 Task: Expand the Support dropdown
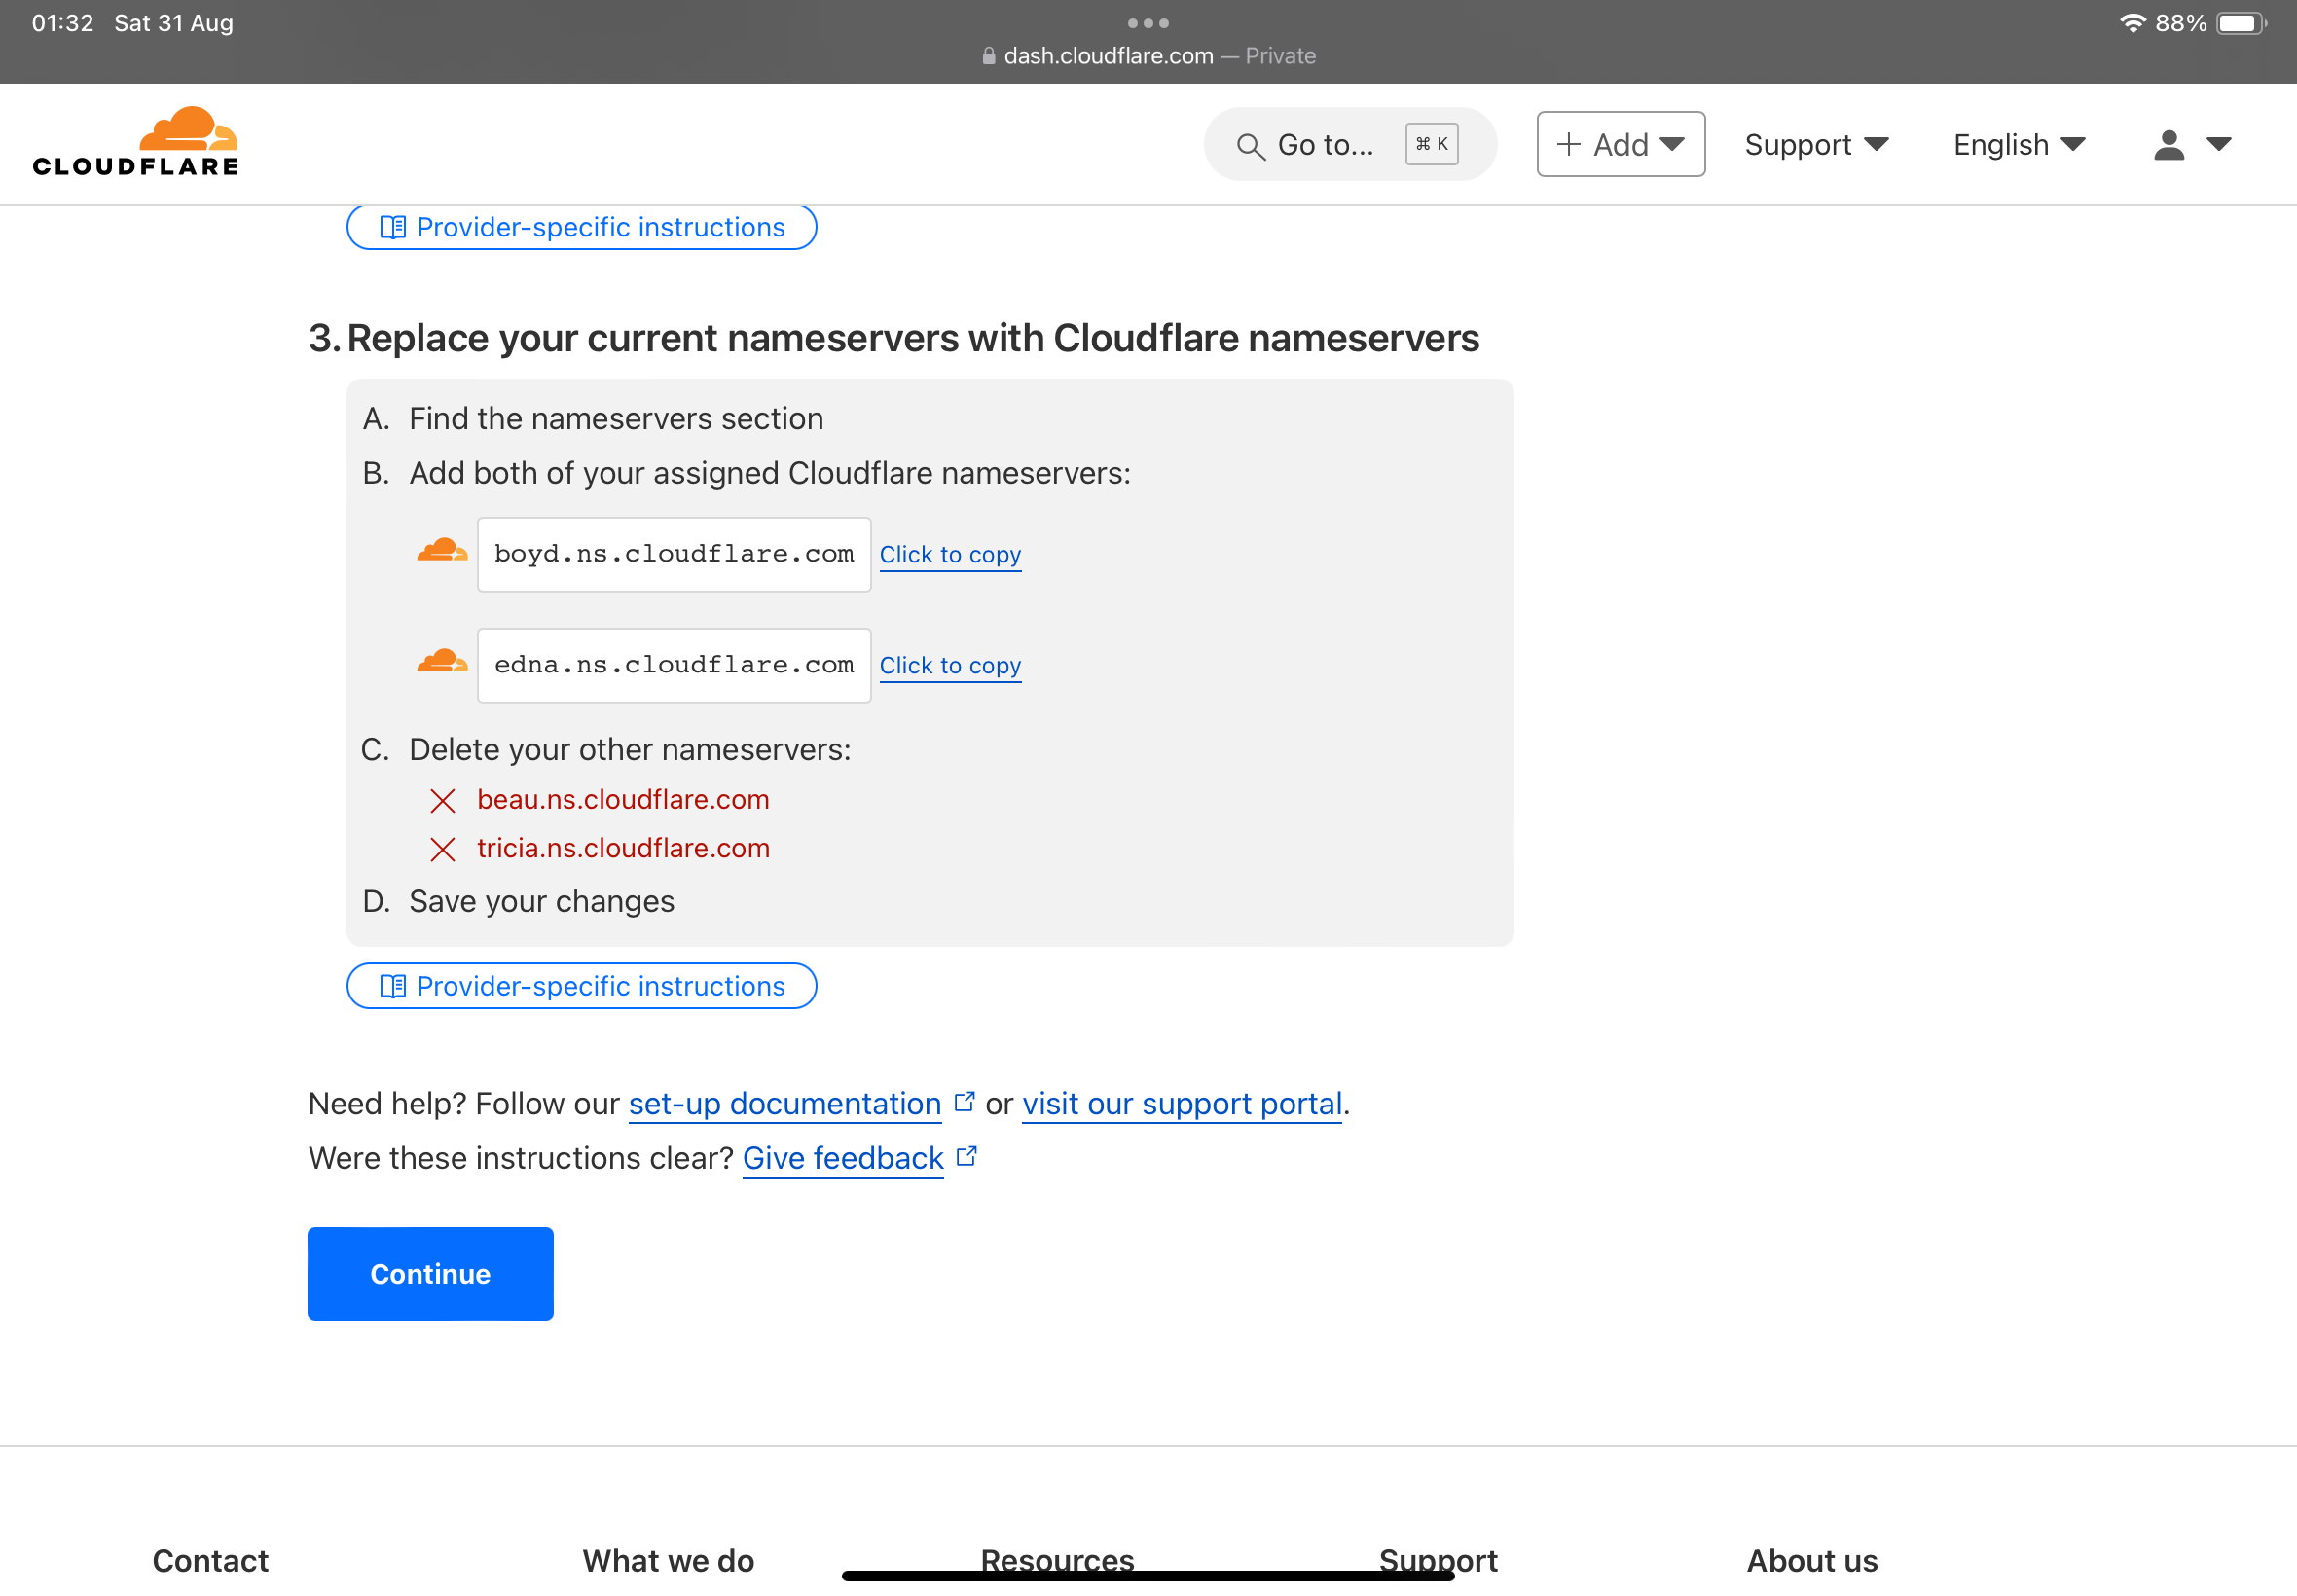tap(1815, 145)
